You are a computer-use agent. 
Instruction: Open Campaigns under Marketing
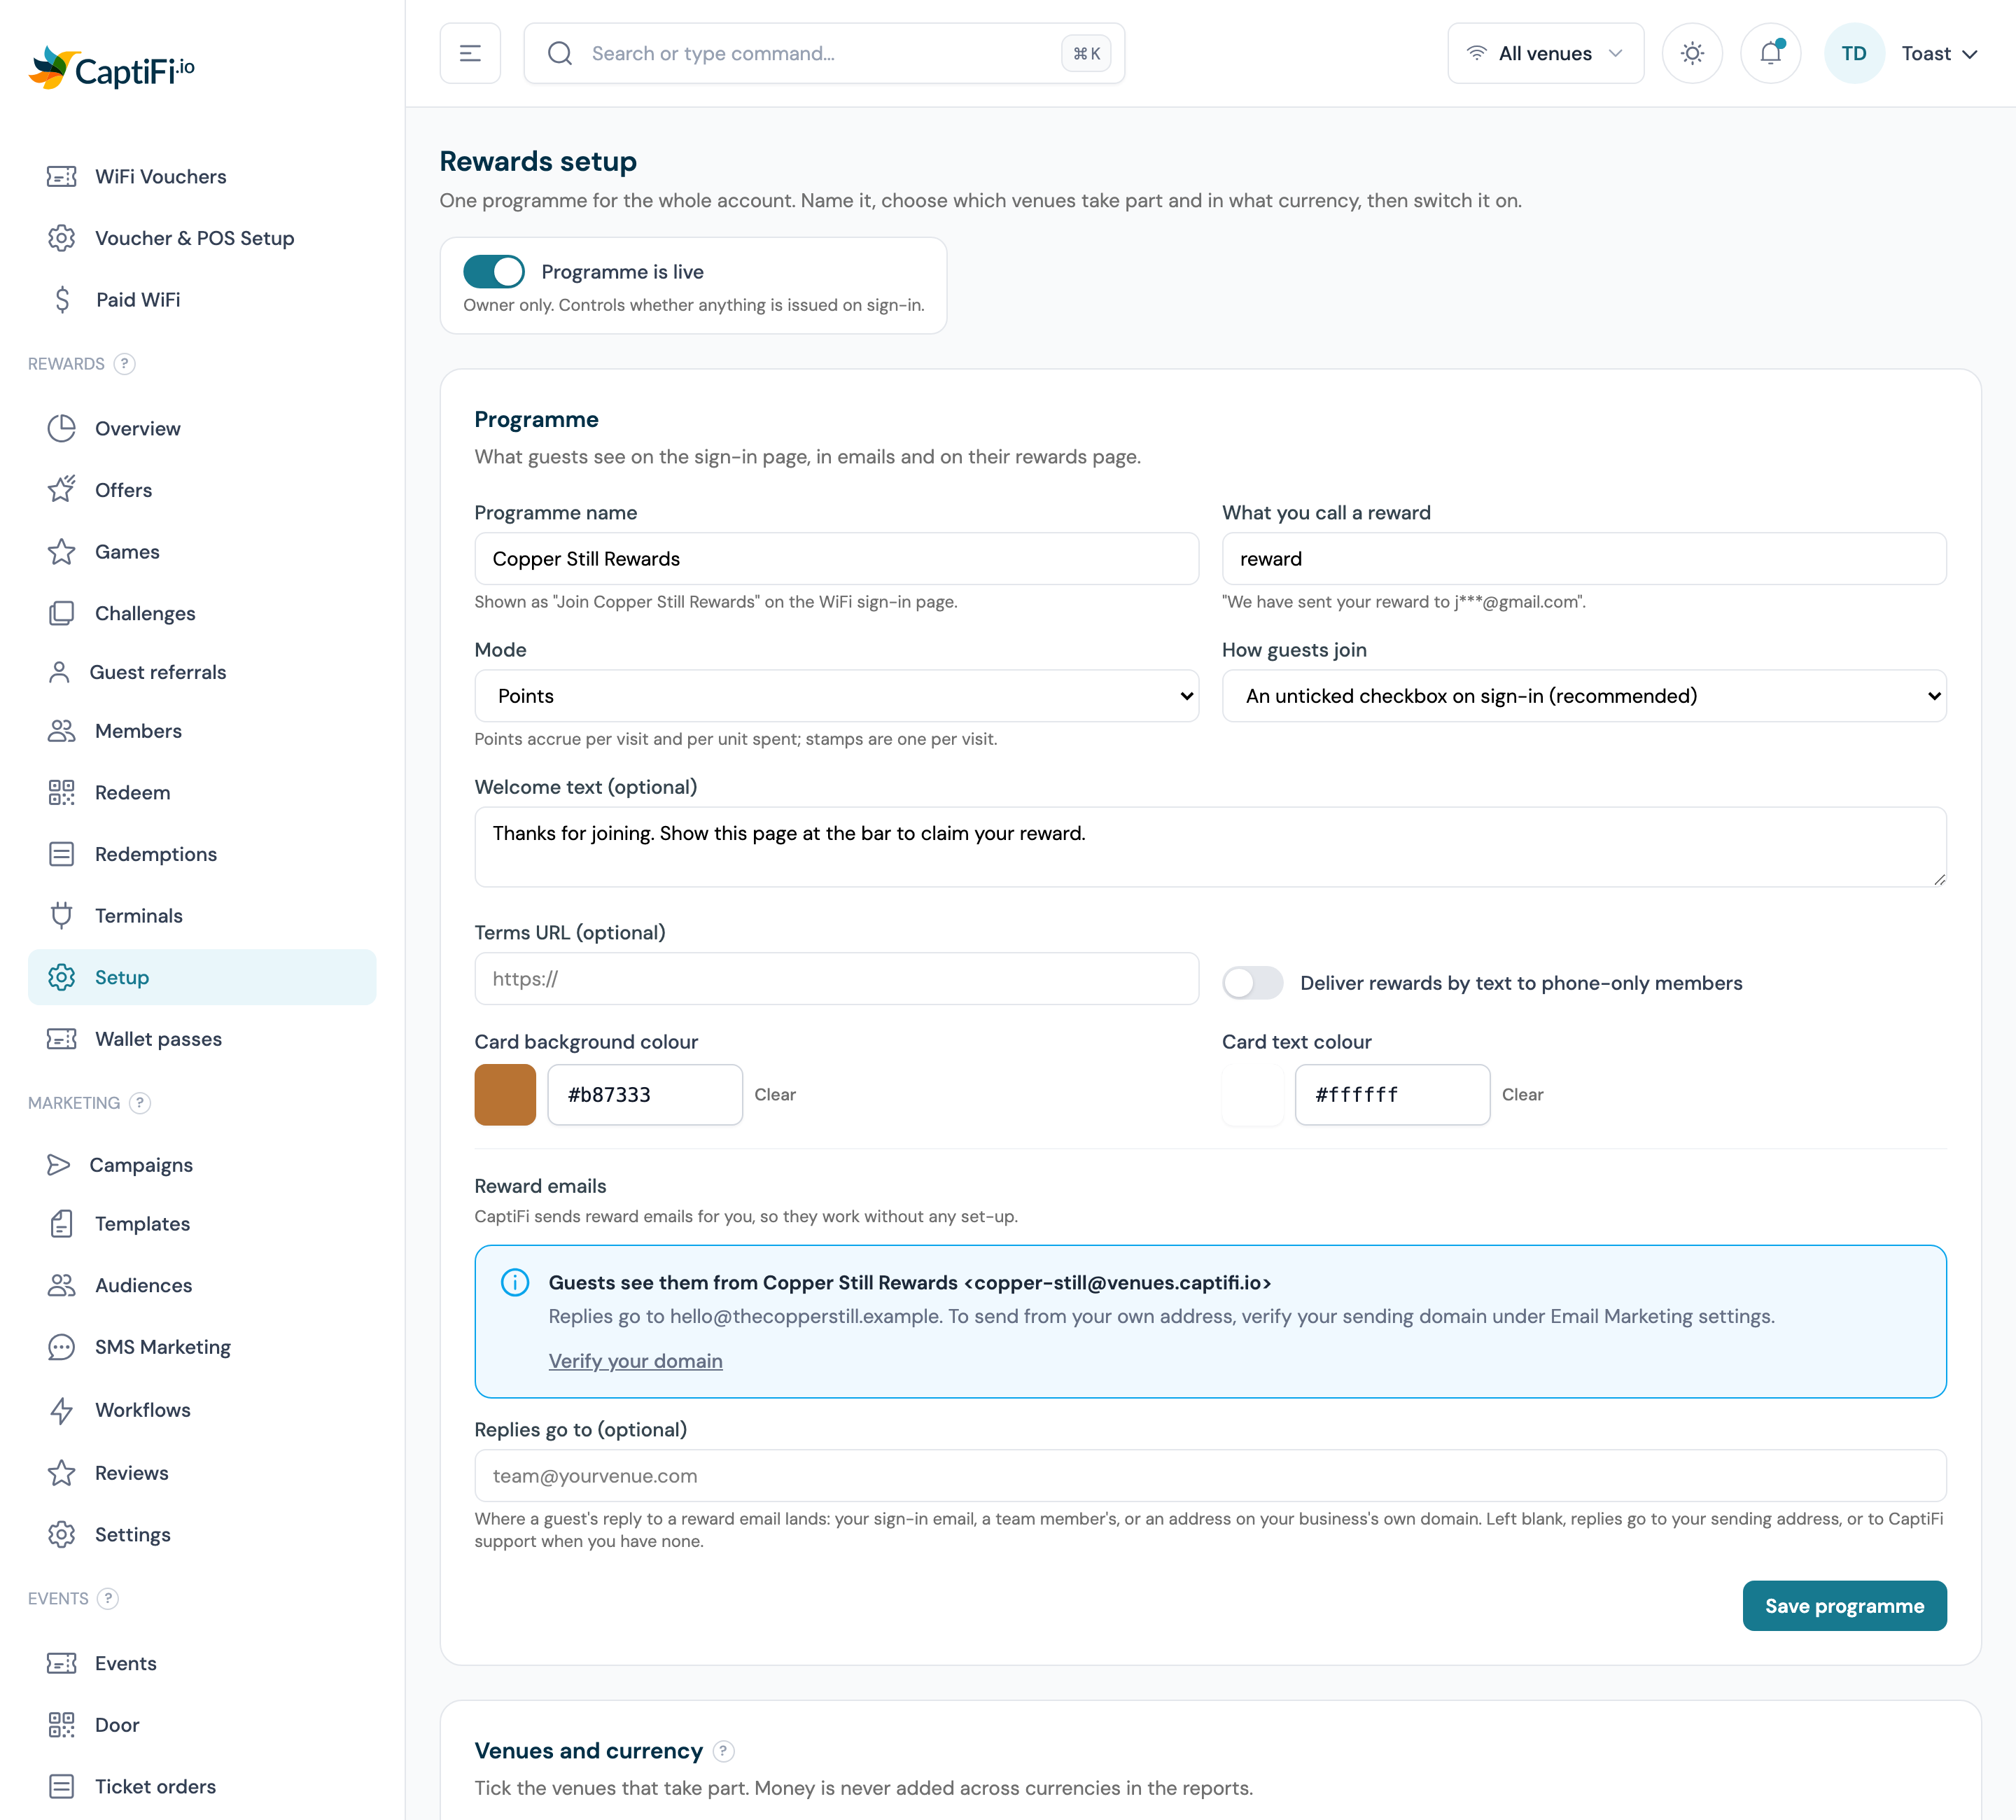click(202, 1165)
